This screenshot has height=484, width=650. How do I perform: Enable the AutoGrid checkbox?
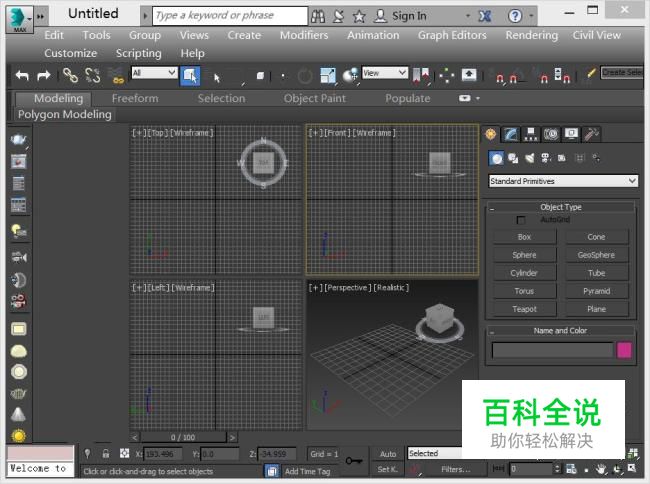pos(521,219)
